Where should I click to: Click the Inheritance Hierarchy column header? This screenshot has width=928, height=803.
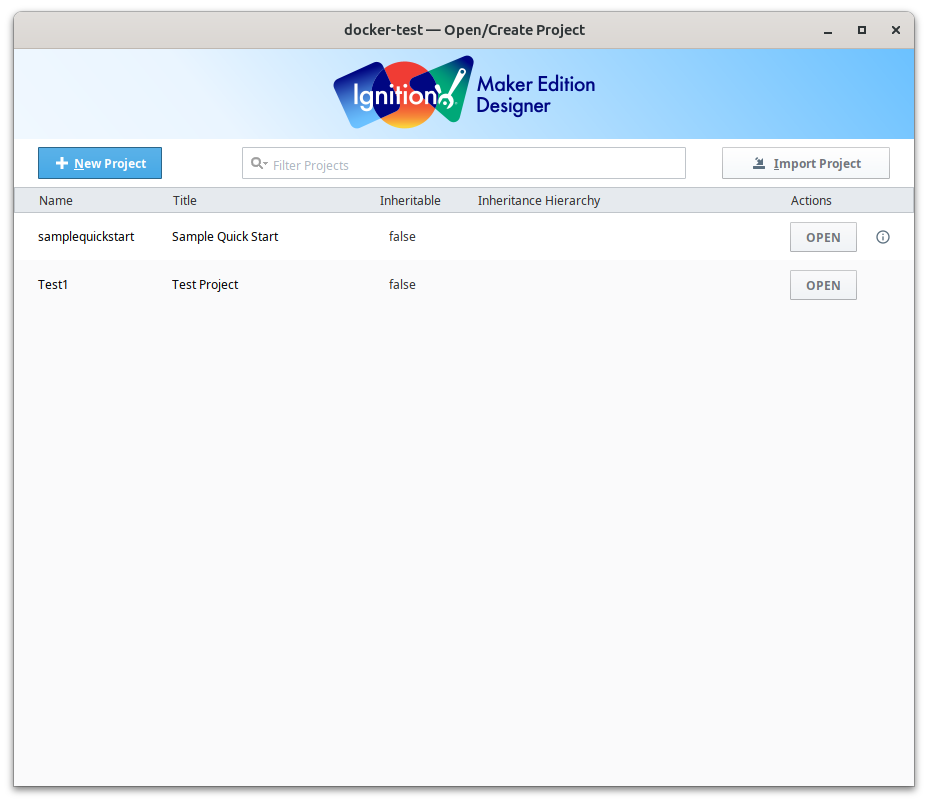click(x=539, y=200)
